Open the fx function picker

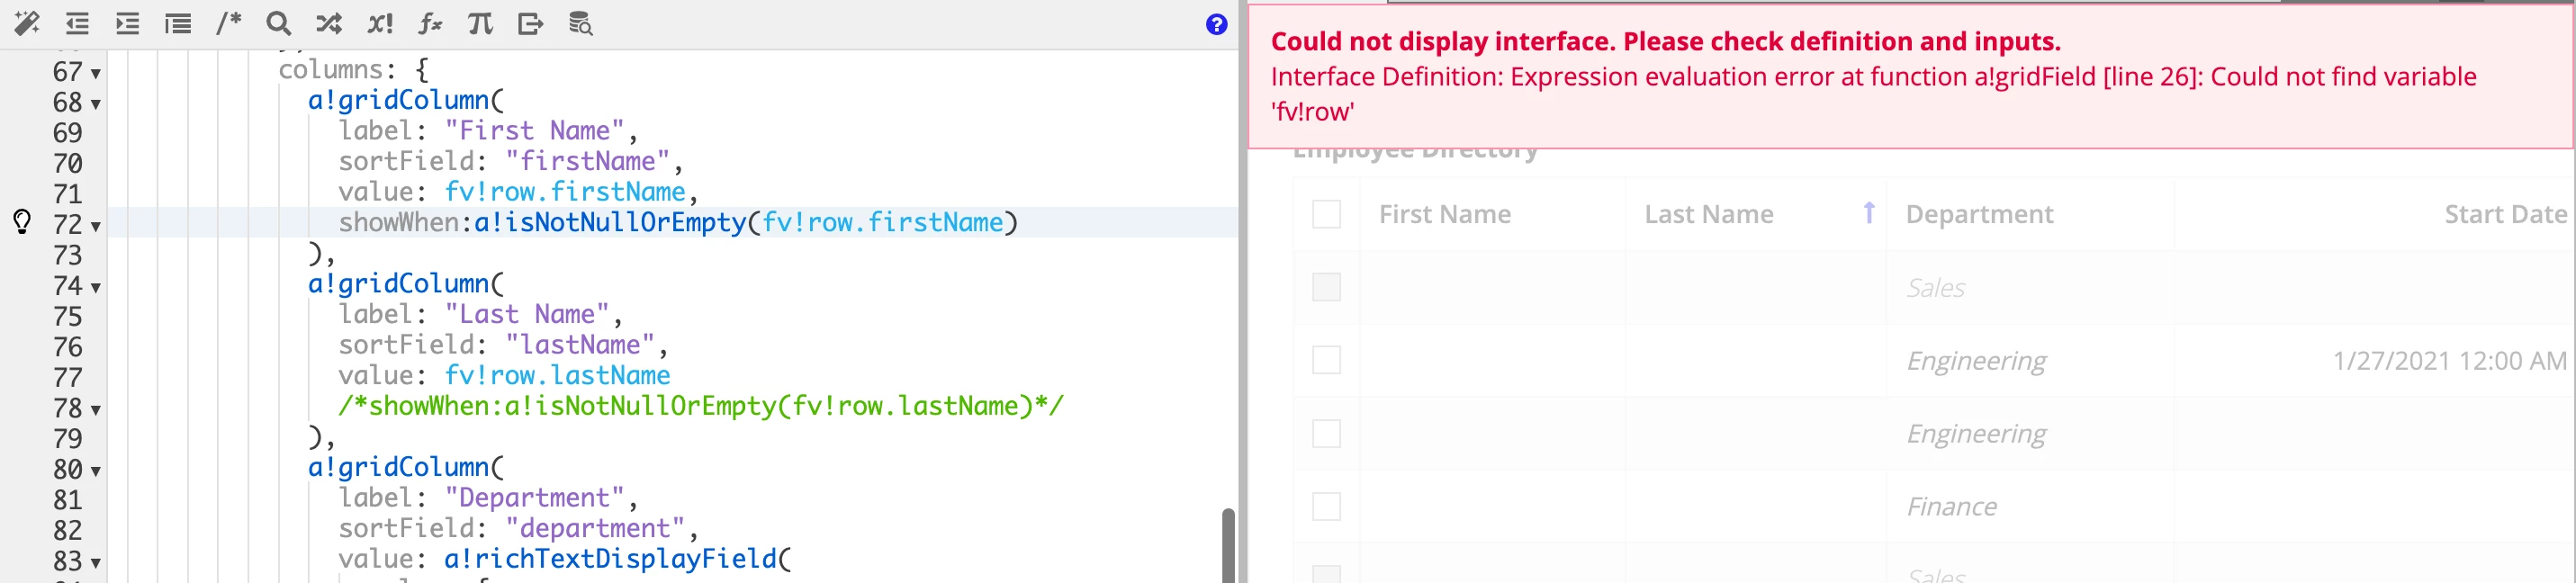(430, 23)
